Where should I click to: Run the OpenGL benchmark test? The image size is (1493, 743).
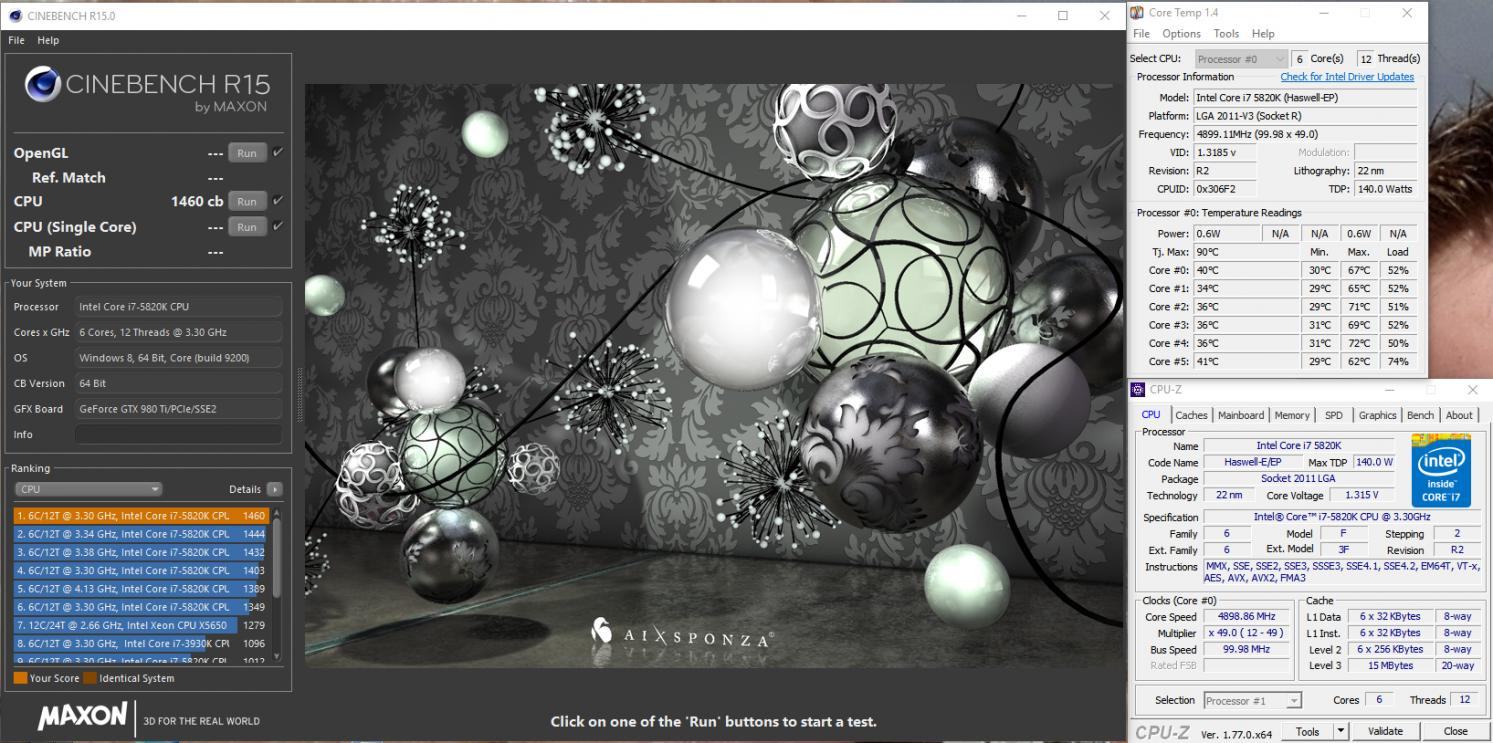tap(247, 153)
